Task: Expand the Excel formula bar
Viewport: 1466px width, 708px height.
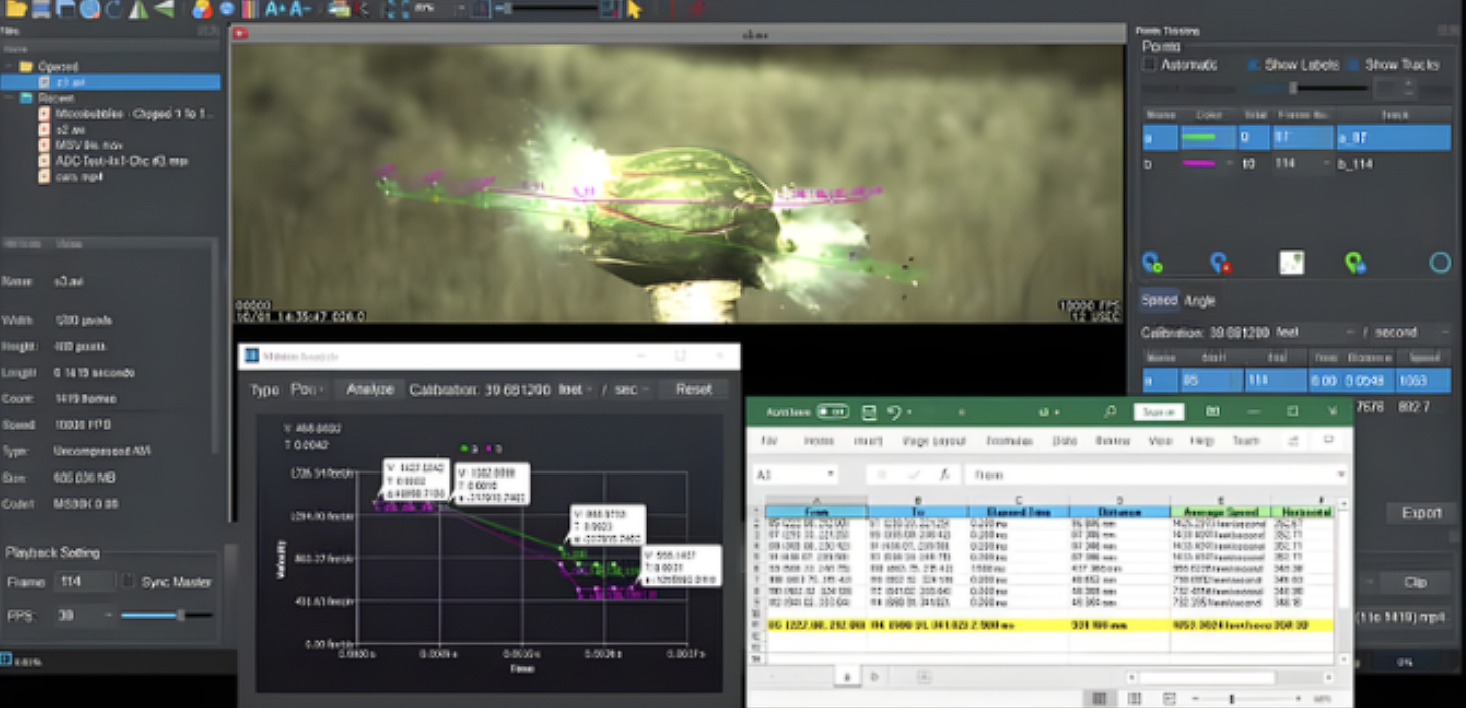Action: [x=1341, y=475]
